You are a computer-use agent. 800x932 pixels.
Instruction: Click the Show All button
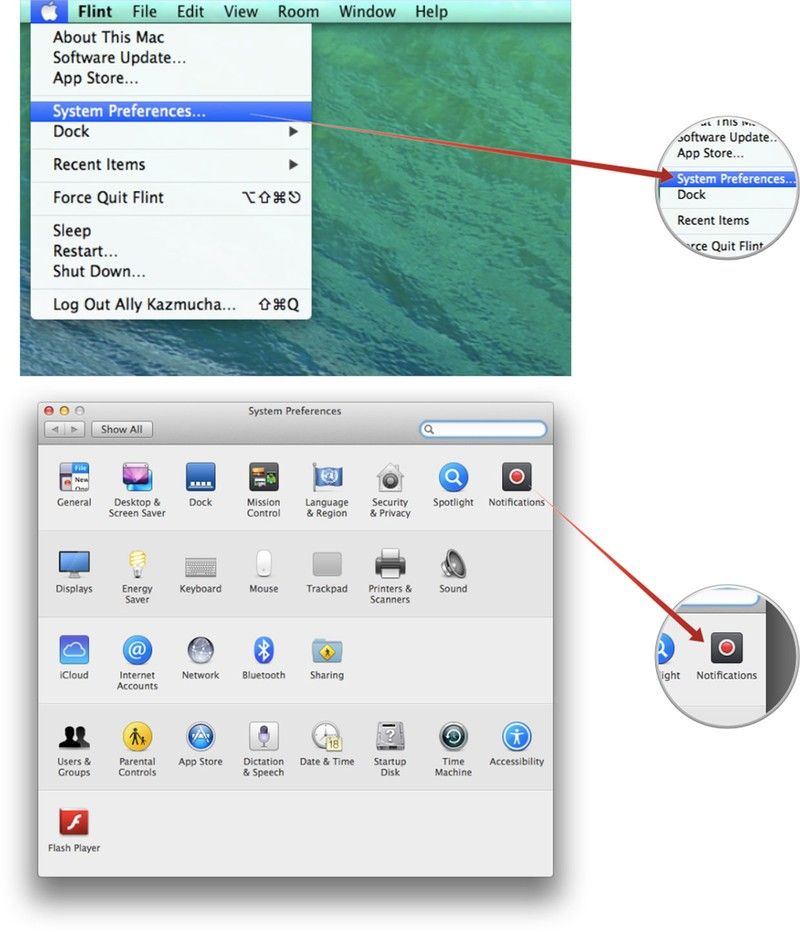tap(122, 429)
